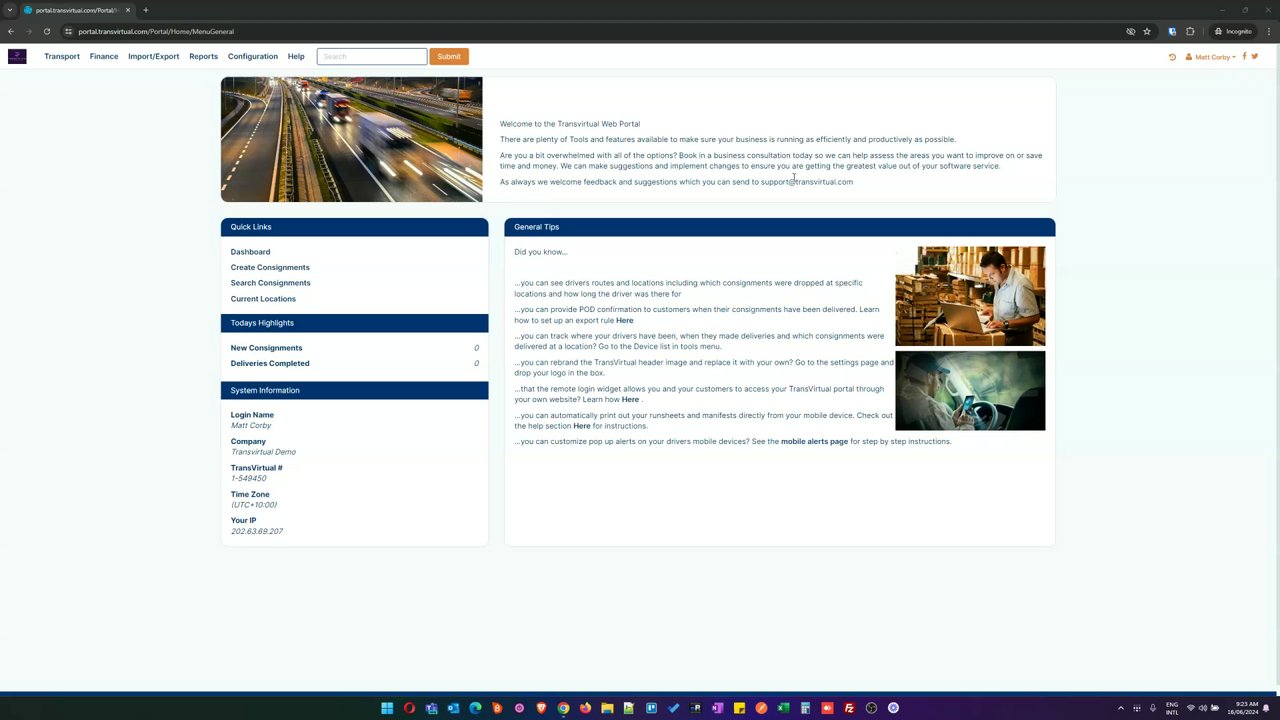Click the warehouse worker tips image

pos(970,296)
